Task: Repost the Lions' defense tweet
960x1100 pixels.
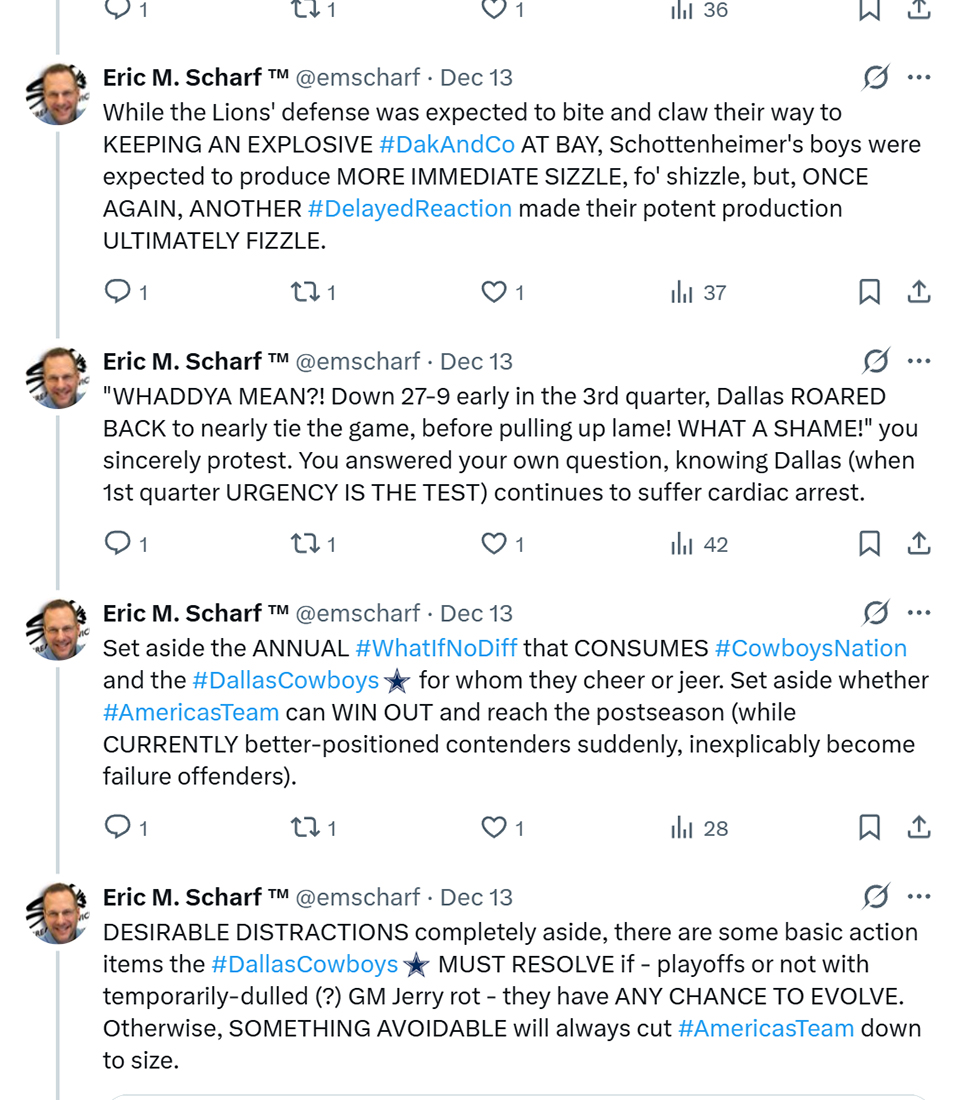Action: tap(302, 292)
